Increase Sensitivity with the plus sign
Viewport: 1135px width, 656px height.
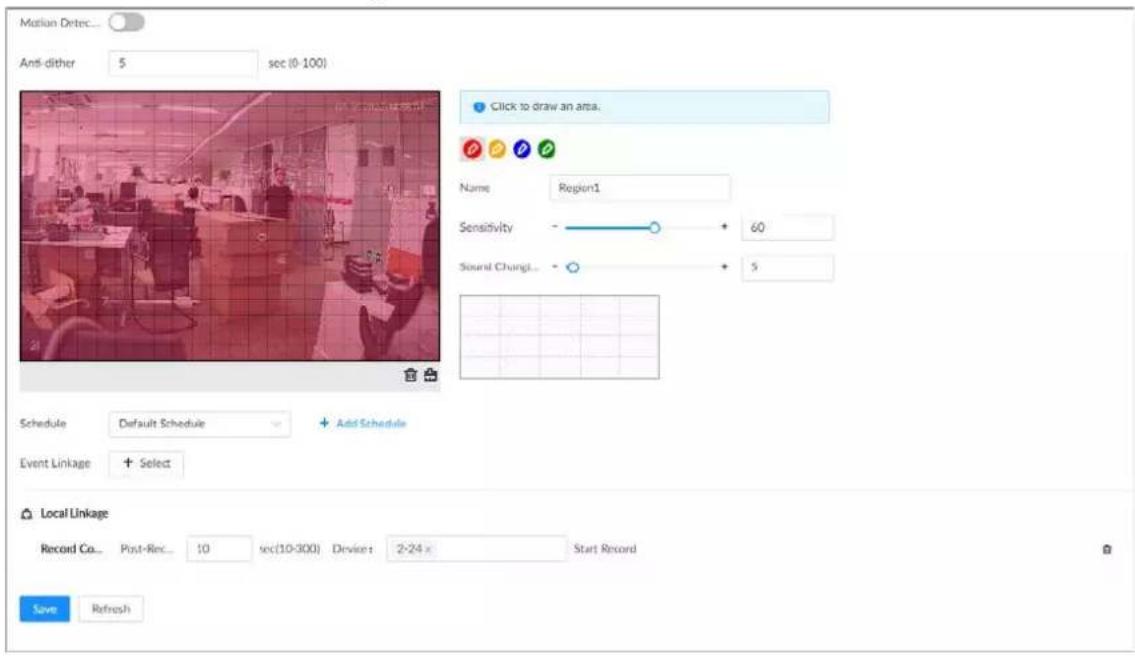coord(724,227)
